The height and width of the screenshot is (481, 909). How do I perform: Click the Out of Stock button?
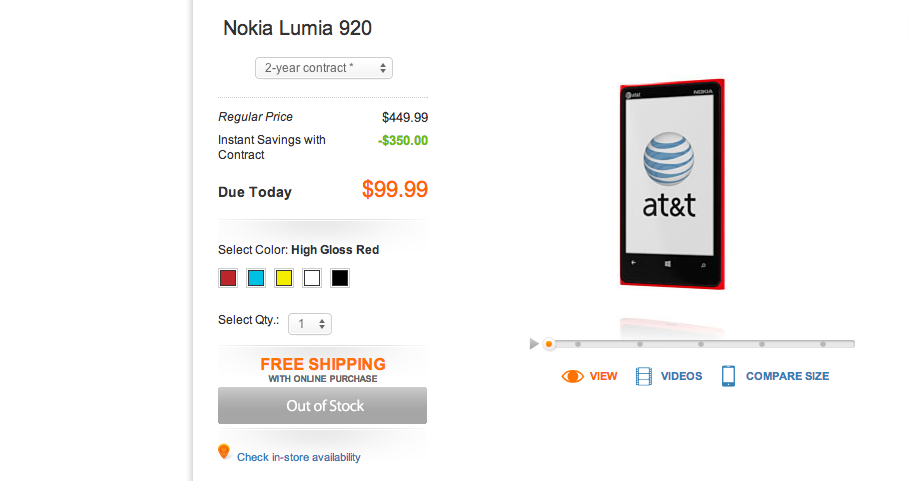322,406
